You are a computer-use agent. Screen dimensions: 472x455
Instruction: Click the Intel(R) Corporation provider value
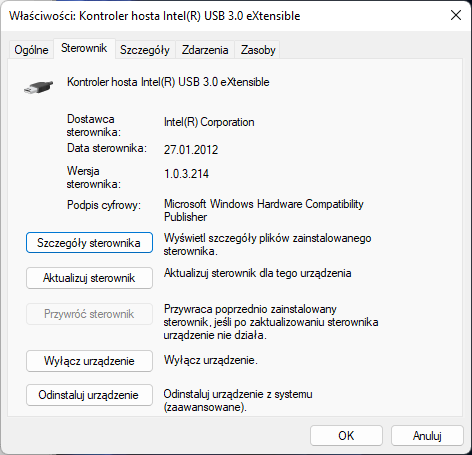click(209, 122)
